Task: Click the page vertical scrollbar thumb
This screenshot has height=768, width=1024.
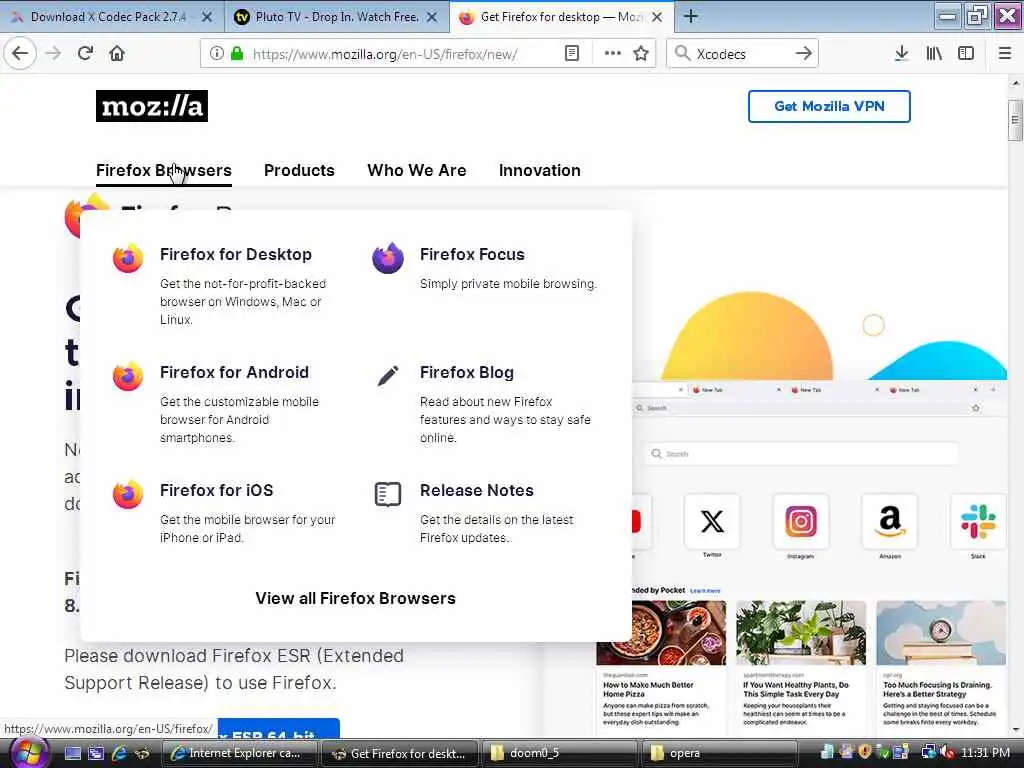Action: coord(1015,120)
